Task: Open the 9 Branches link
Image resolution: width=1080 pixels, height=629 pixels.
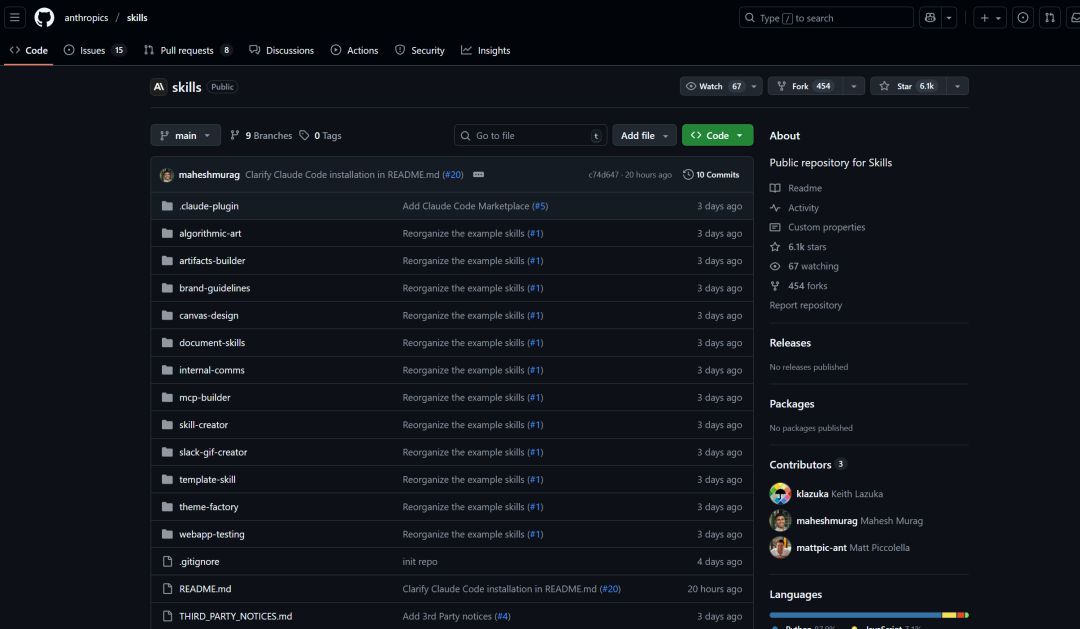Action: (261, 136)
